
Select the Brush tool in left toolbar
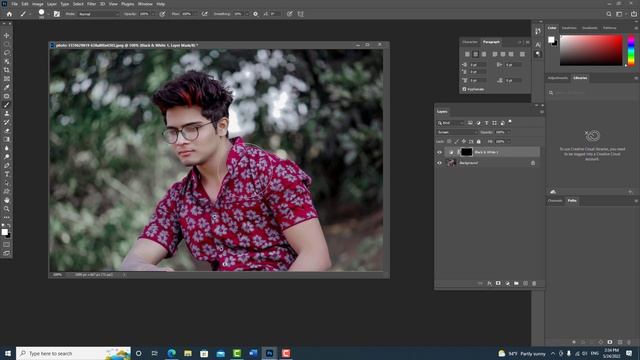[x=7, y=105]
